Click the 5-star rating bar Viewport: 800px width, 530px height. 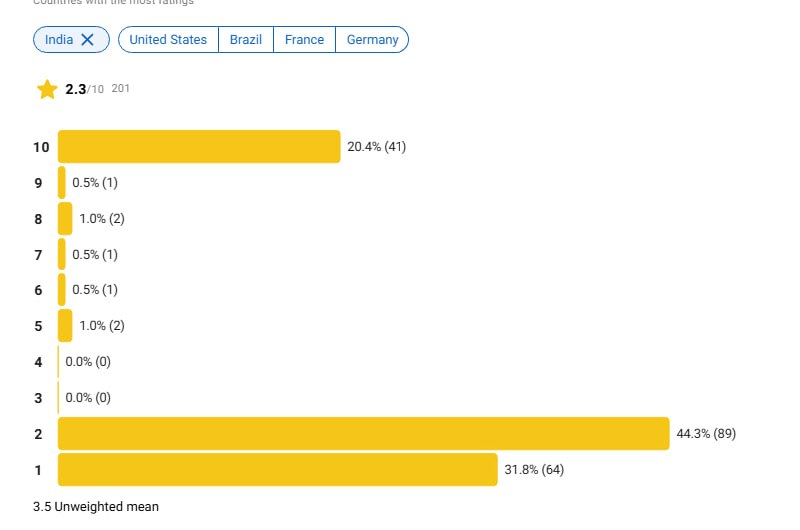pos(65,325)
